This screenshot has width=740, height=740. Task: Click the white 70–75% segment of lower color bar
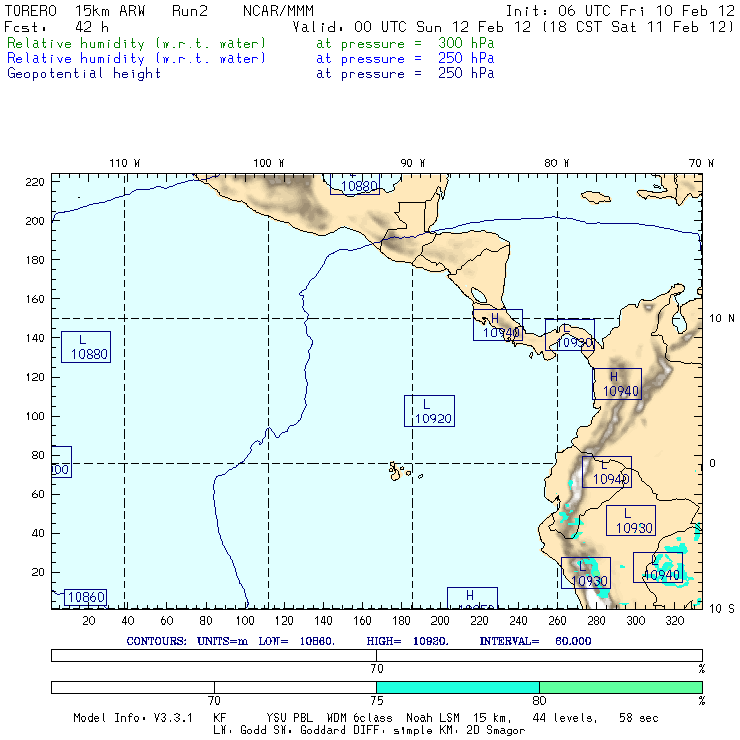click(295, 687)
